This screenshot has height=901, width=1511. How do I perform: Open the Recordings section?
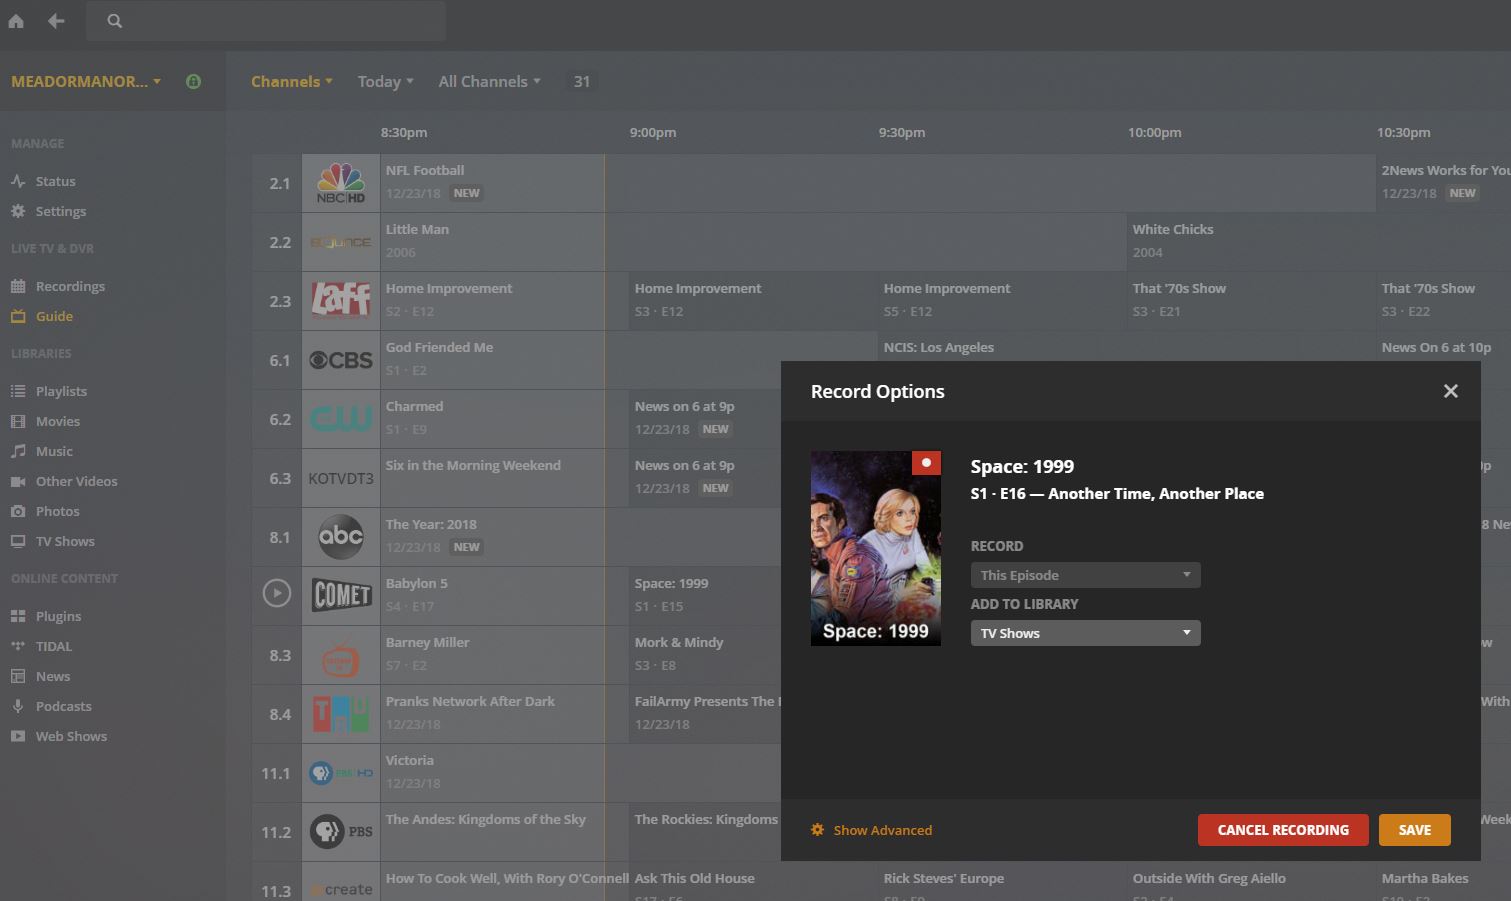70,286
